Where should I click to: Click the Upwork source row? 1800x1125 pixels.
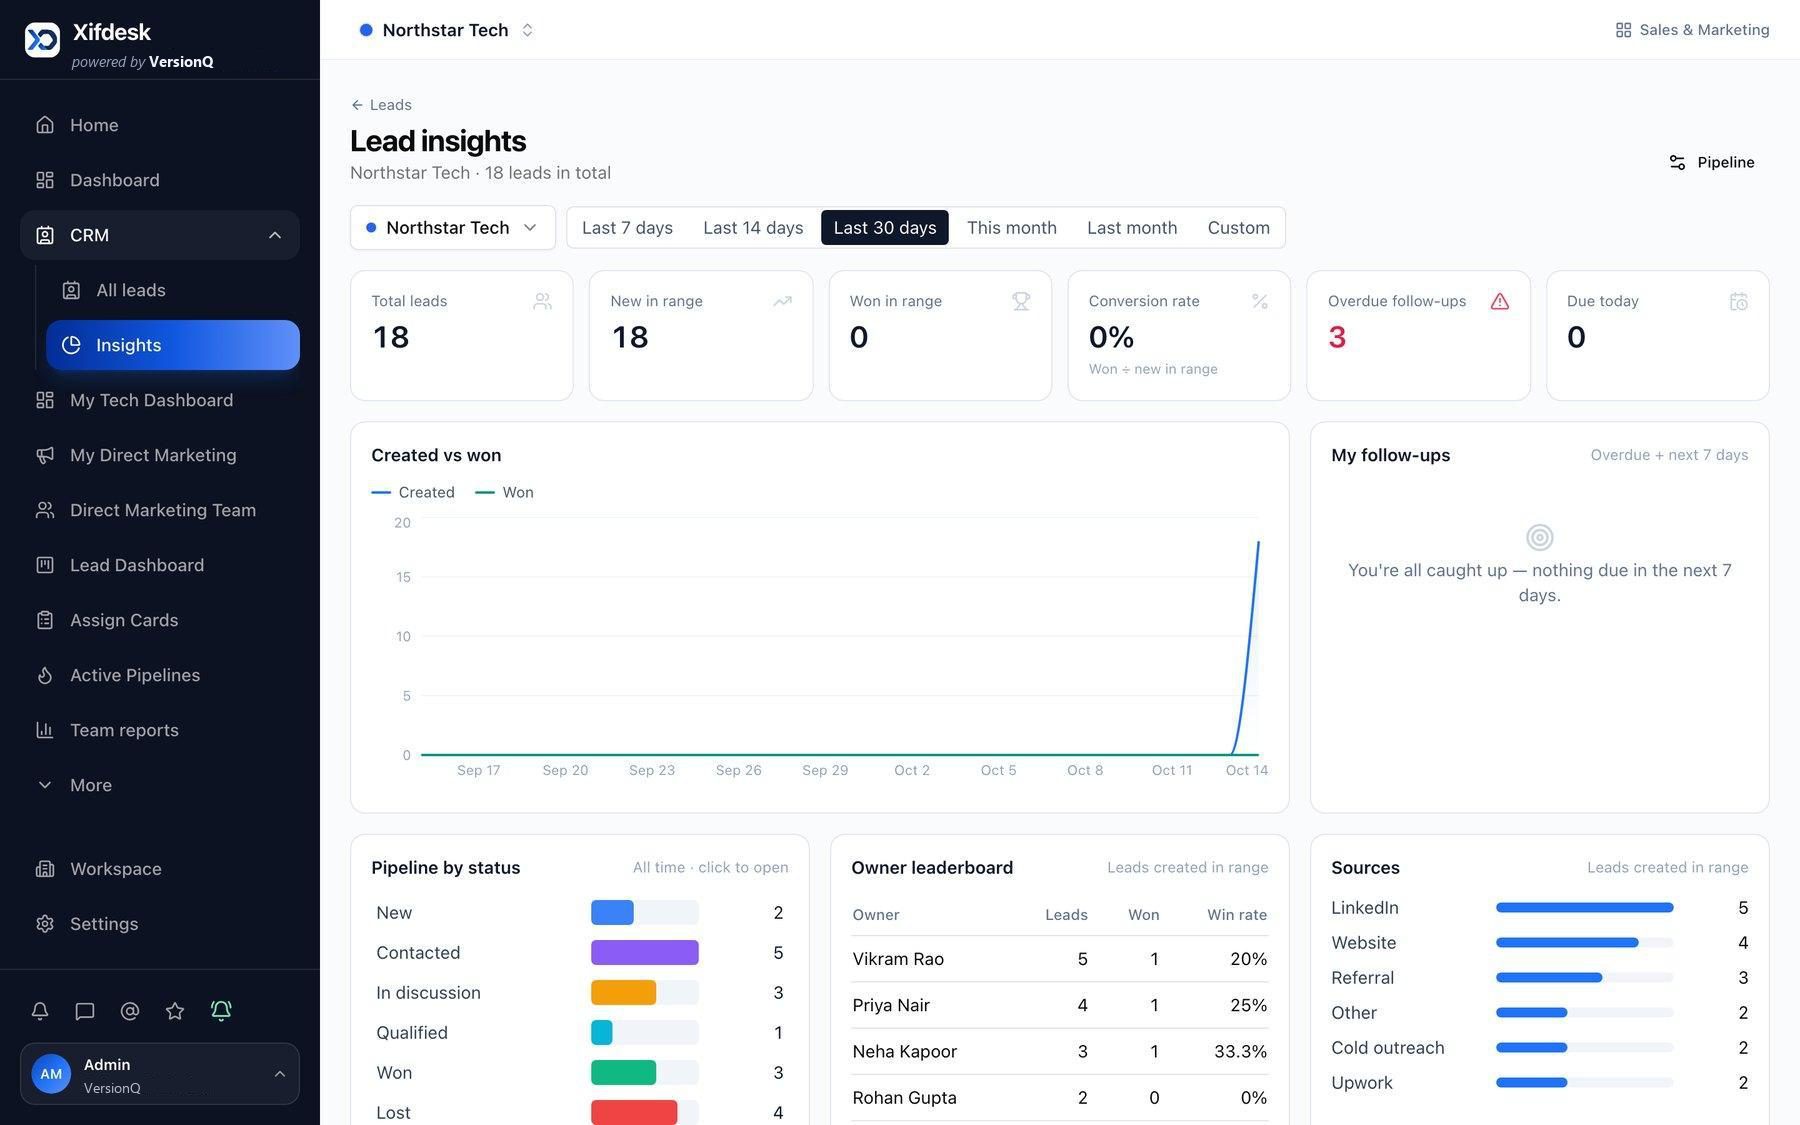[1540, 1083]
